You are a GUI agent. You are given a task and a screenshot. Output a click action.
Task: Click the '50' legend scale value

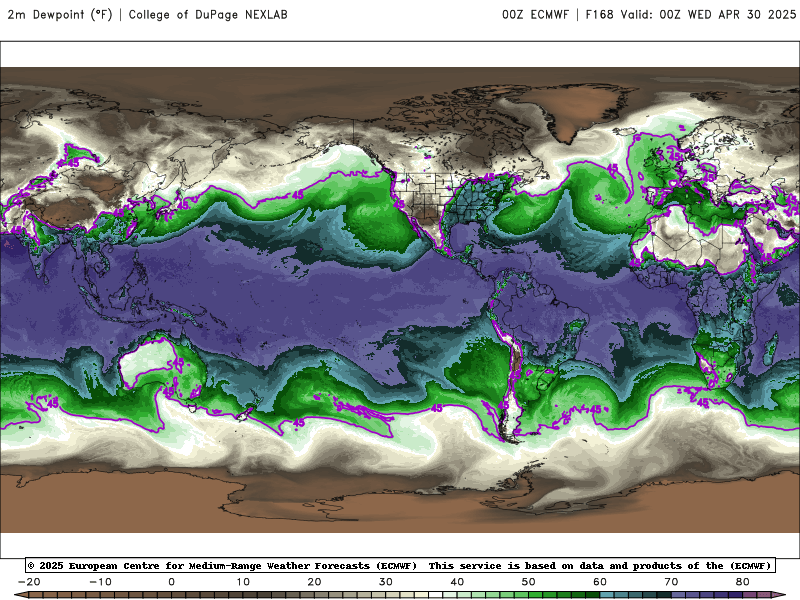[x=529, y=582]
